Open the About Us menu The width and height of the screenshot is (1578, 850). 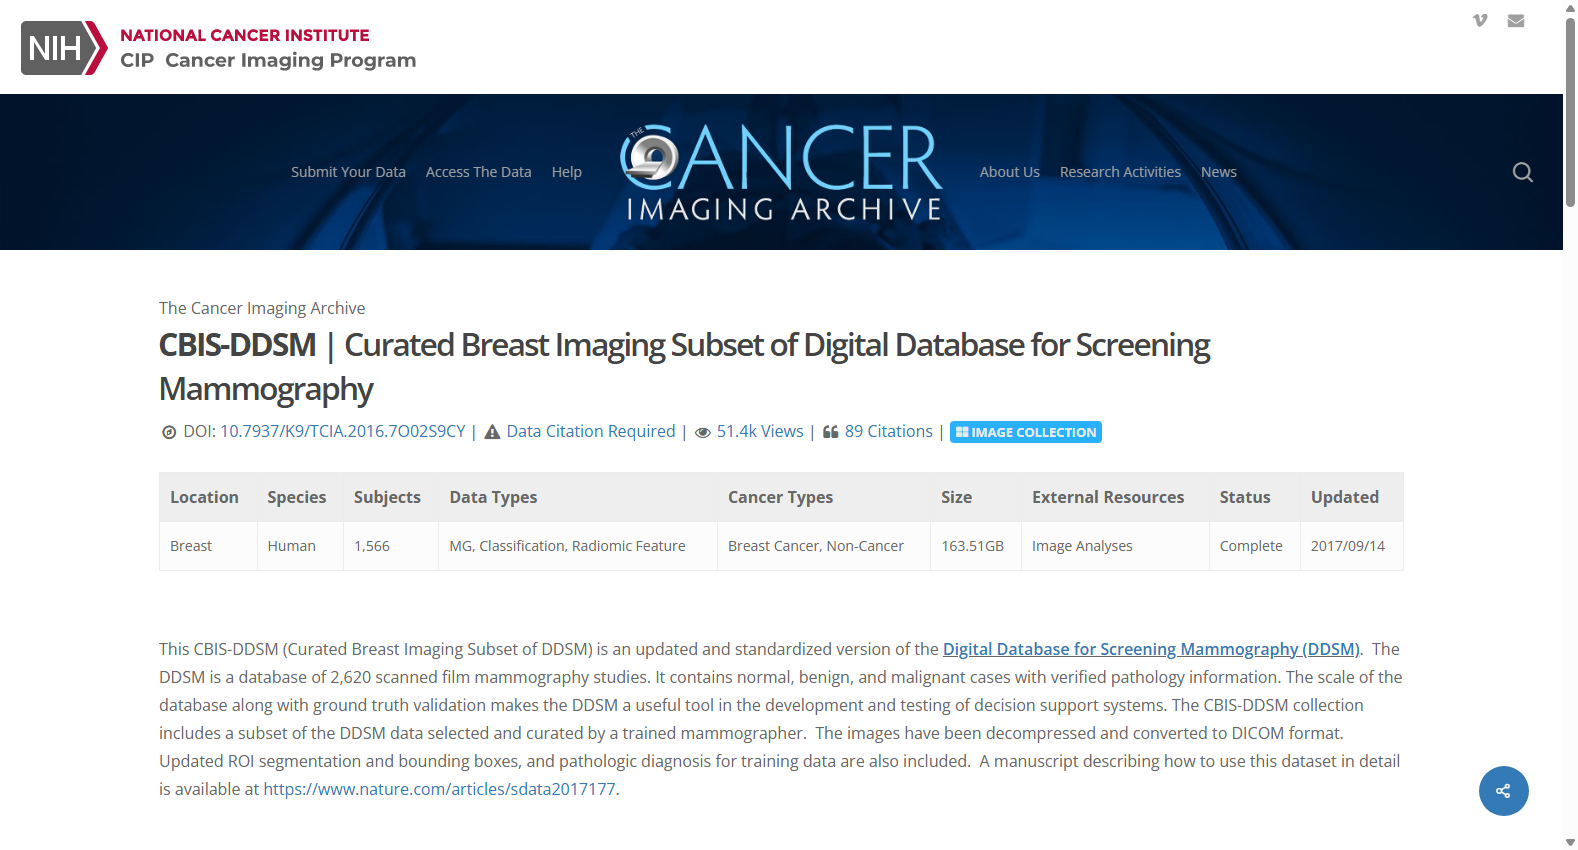point(1009,172)
